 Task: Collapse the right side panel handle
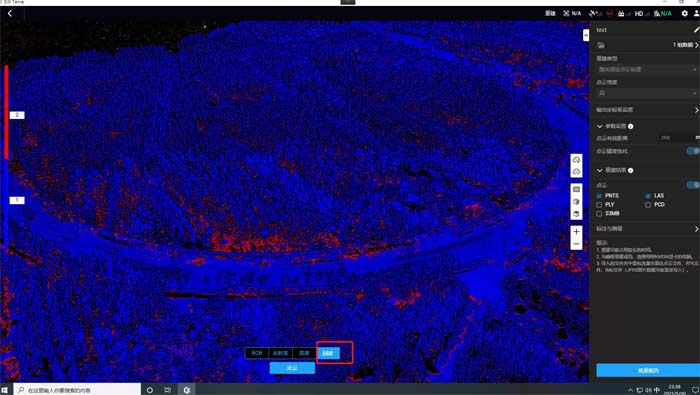pos(586,35)
